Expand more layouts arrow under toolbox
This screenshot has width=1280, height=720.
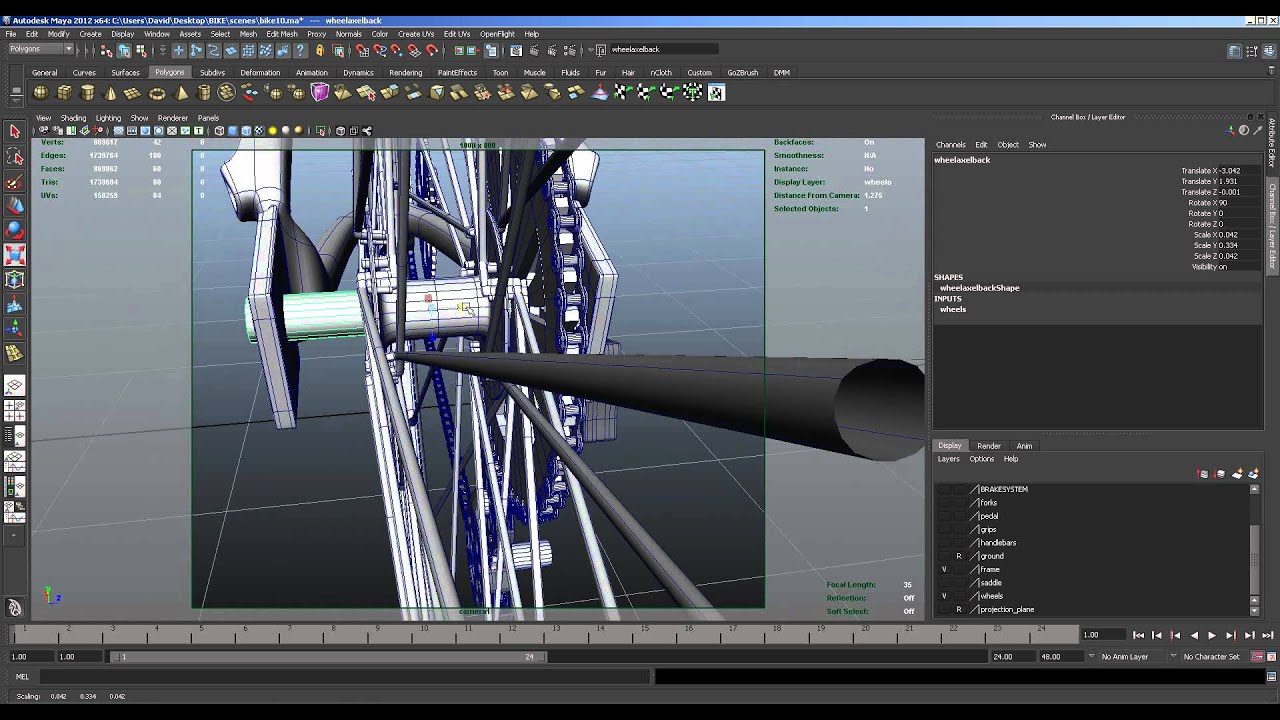[x=14, y=536]
